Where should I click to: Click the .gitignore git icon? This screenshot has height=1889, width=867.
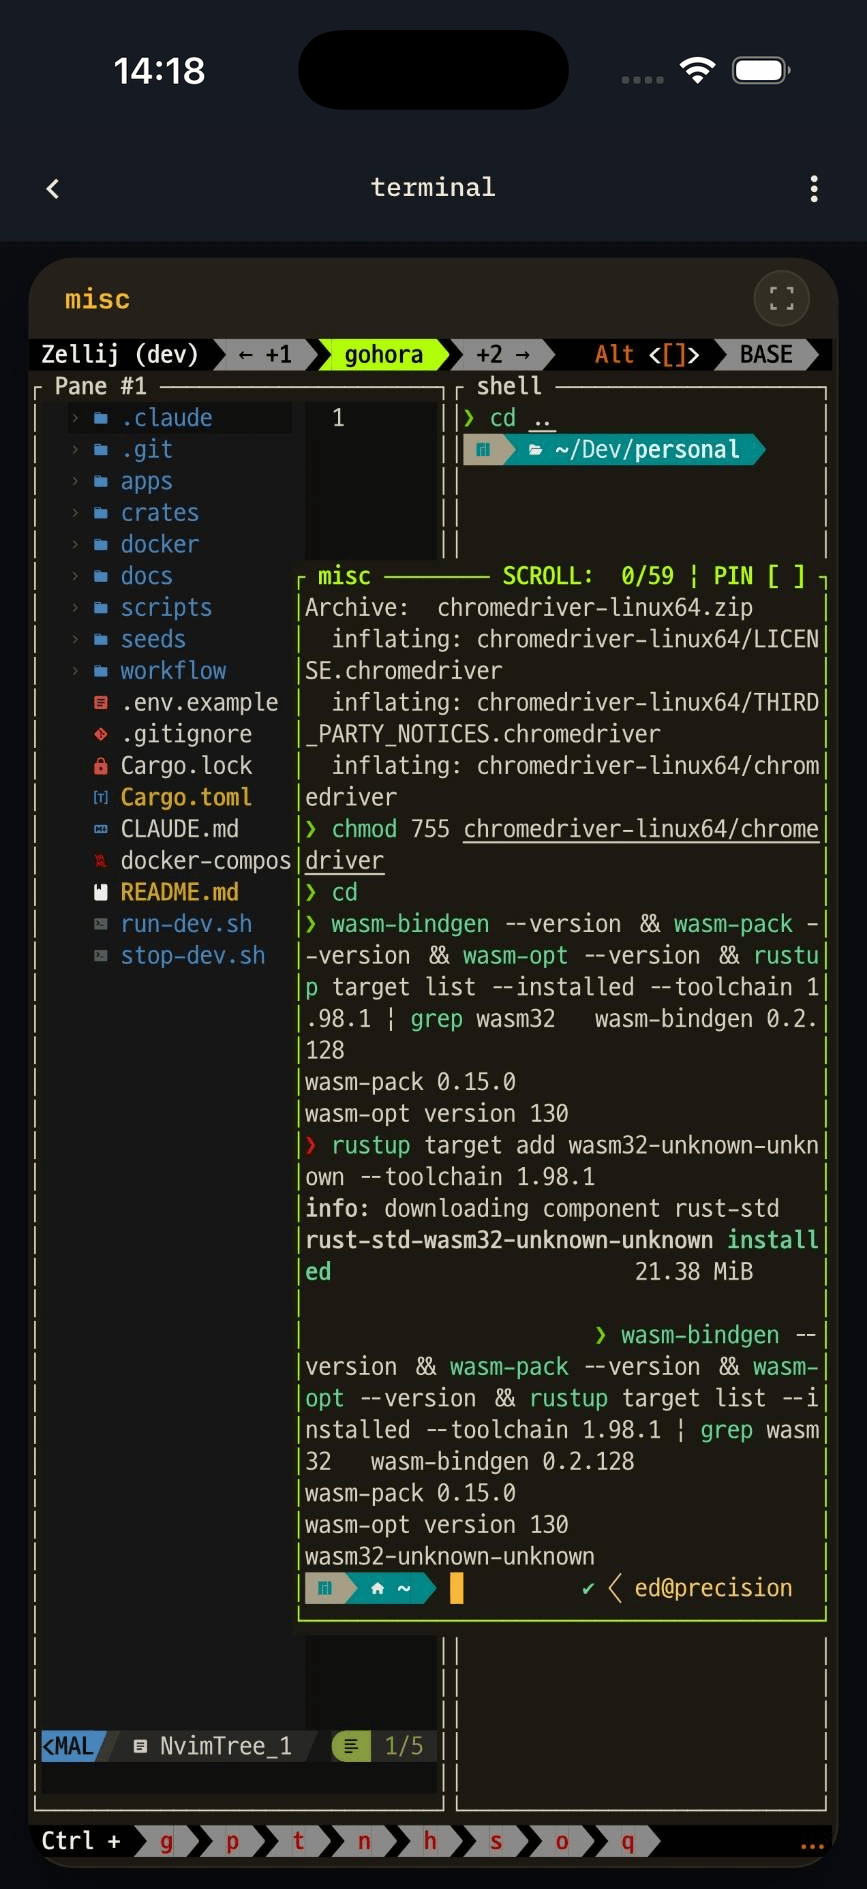pos(101,735)
